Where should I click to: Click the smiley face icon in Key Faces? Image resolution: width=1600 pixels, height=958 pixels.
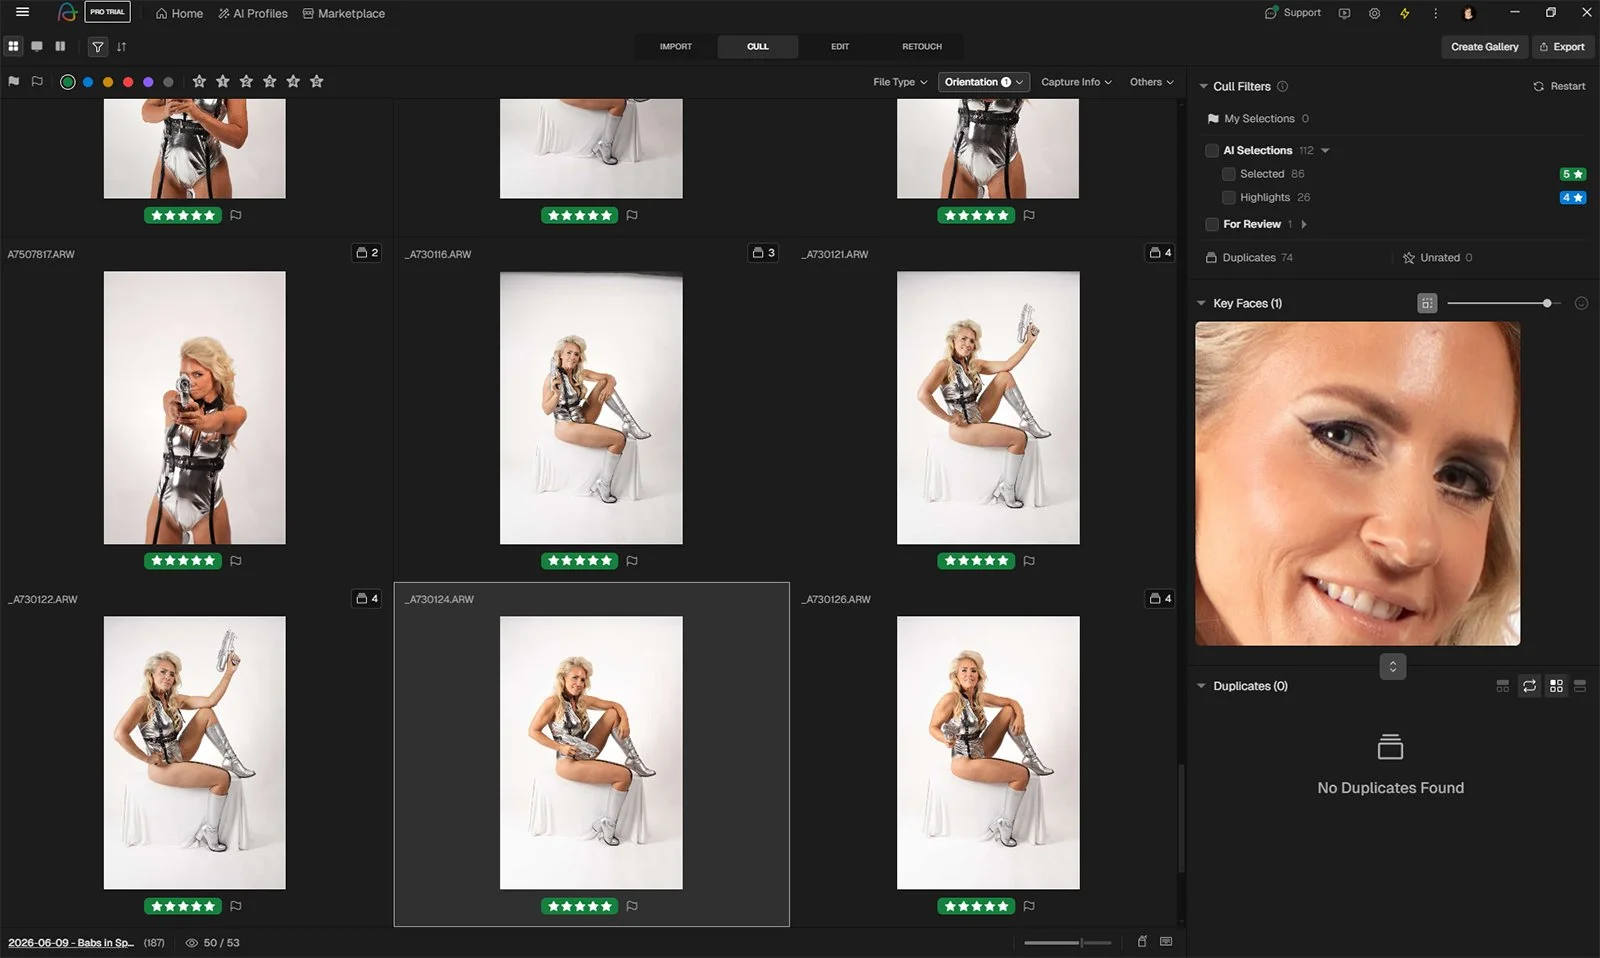1581,303
